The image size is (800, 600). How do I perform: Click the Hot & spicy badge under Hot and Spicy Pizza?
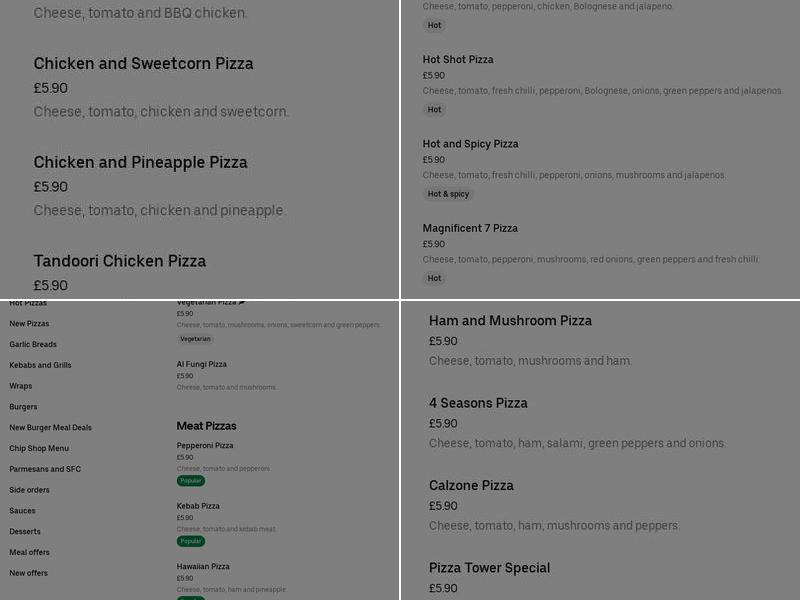[x=447, y=194]
